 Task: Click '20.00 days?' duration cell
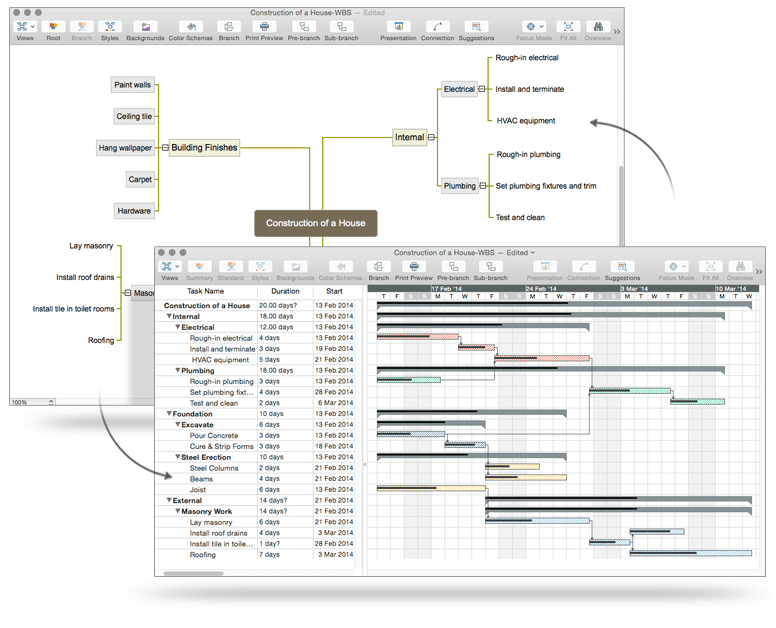285,305
